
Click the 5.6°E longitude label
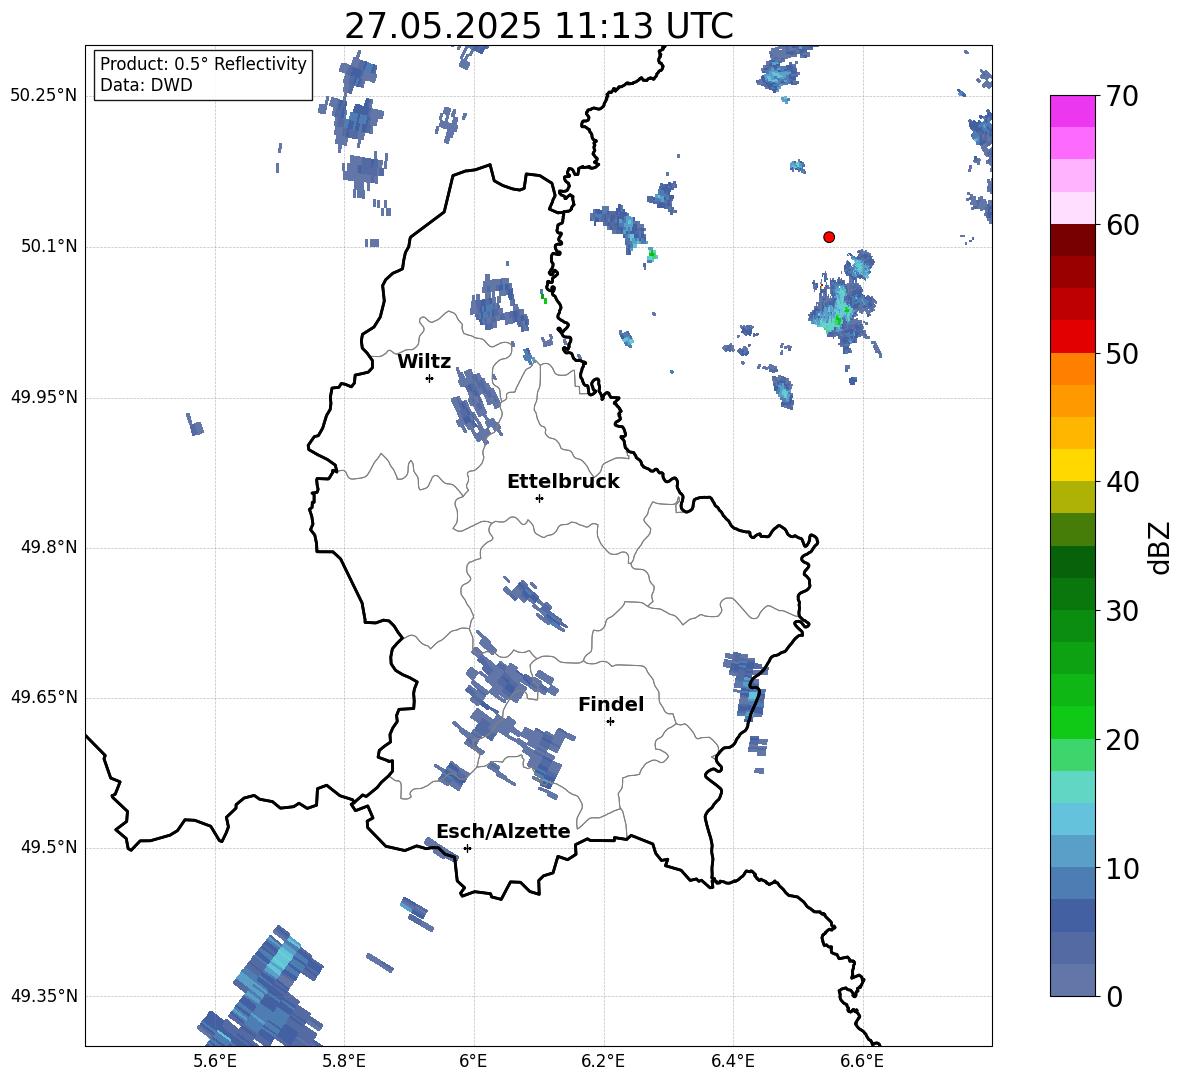[215, 1061]
